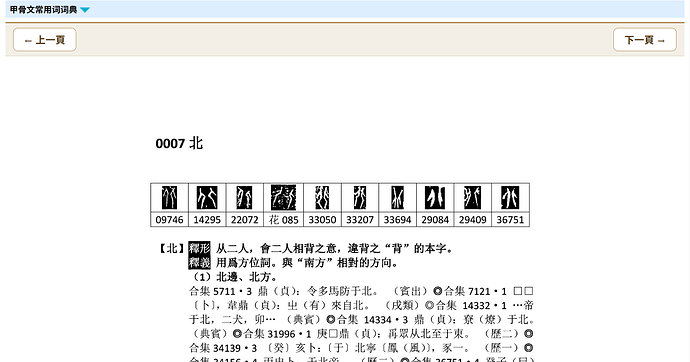Select the oracle glyph image numbered 33207

click(360, 197)
